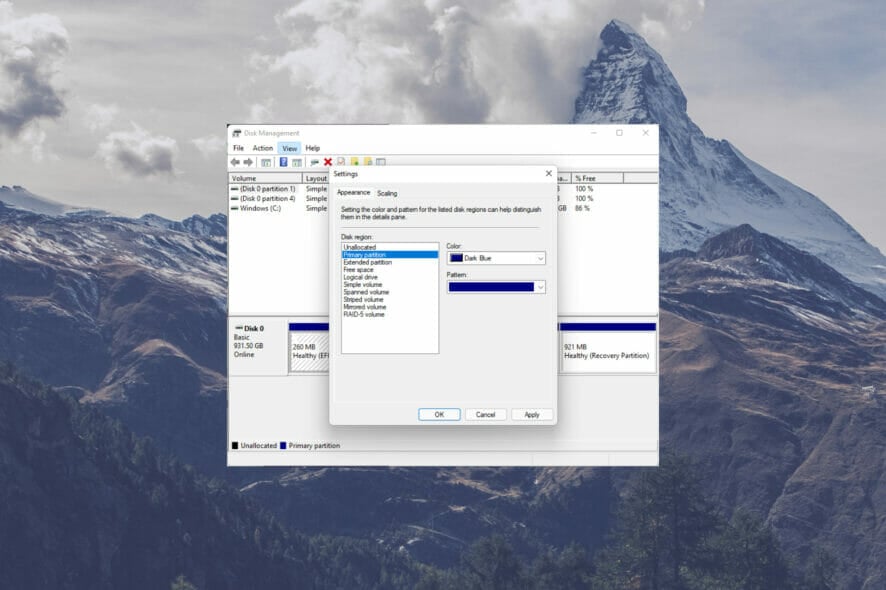
Task: Click the Apply button
Action: (532, 413)
